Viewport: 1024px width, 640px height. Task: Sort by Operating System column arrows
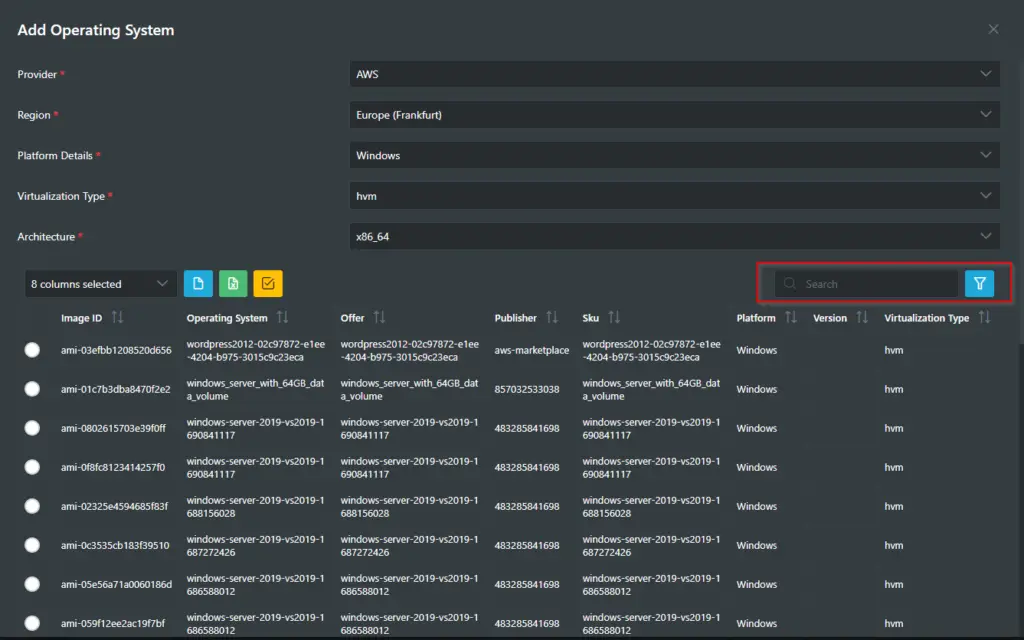pos(282,317)
